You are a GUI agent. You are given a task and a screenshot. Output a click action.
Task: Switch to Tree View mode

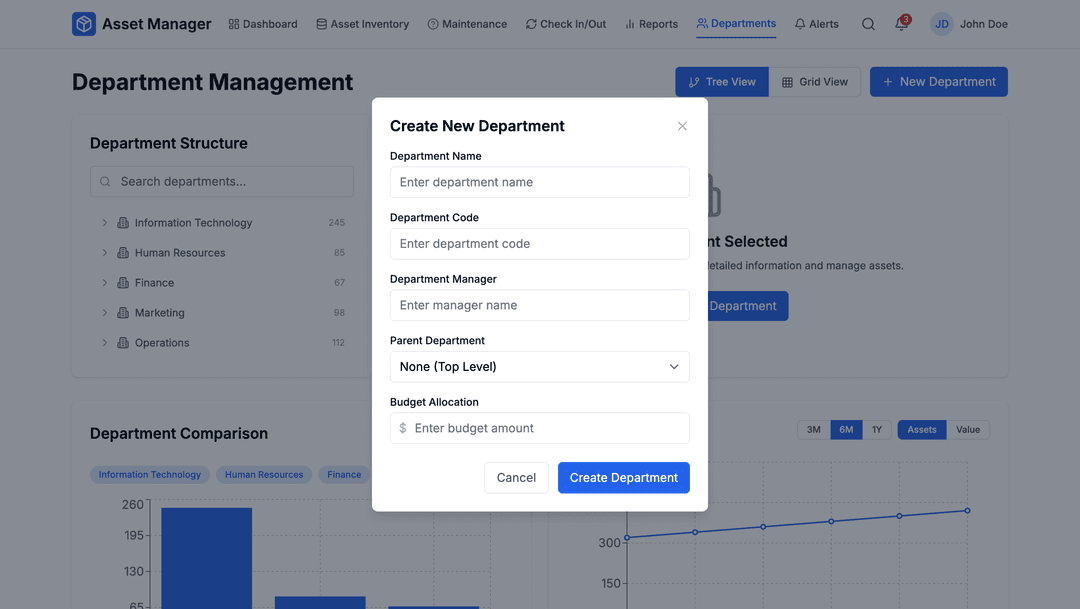[x=721, y=81]
